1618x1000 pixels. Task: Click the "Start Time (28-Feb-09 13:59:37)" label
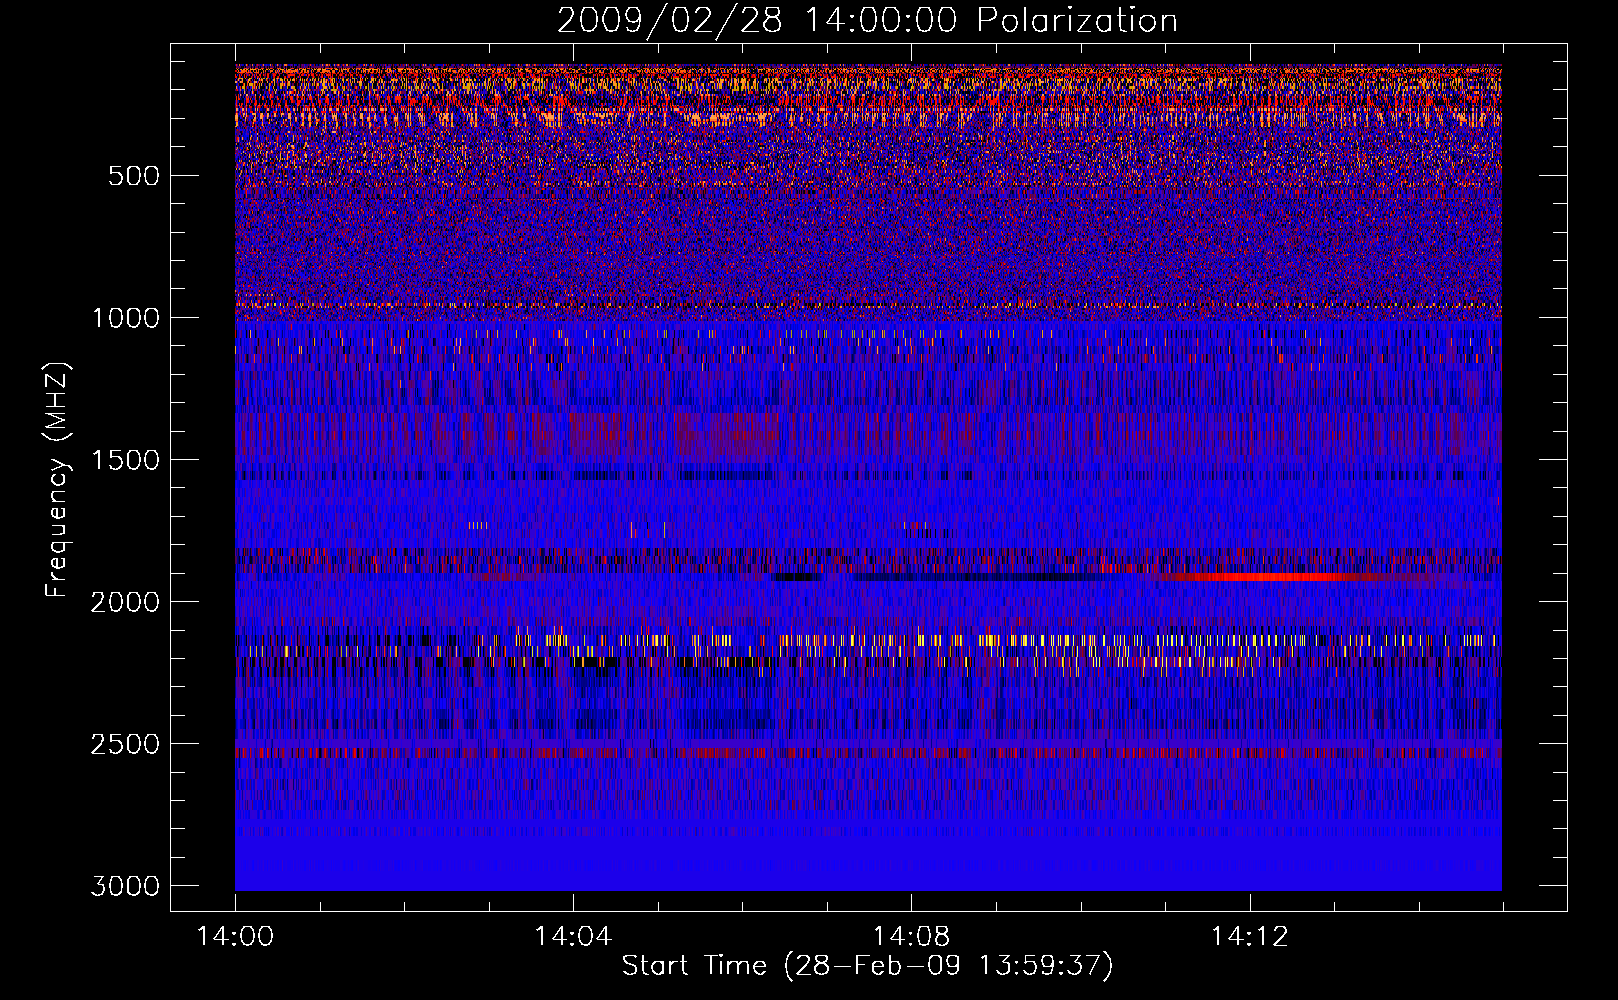867,966
